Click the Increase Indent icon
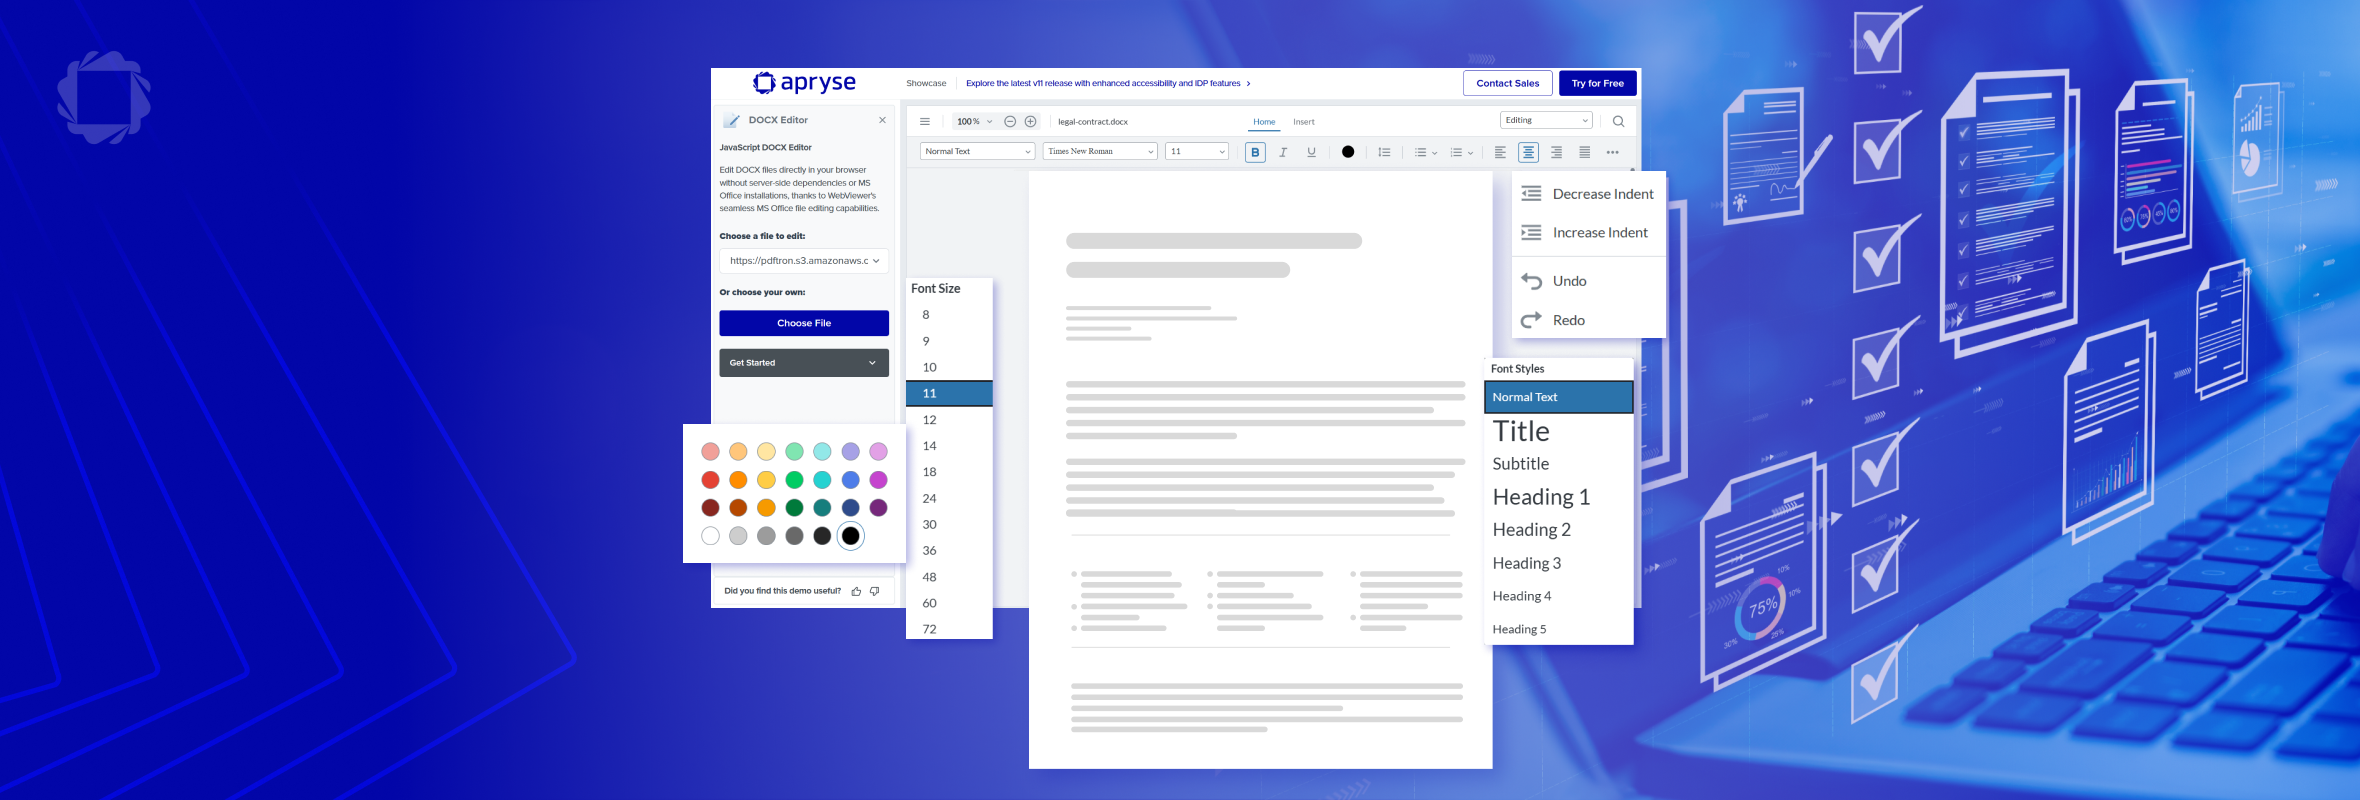Image resolution: width=2360 pixels, height=800 pixels. pyautogui.click(x=1531, y=233)
